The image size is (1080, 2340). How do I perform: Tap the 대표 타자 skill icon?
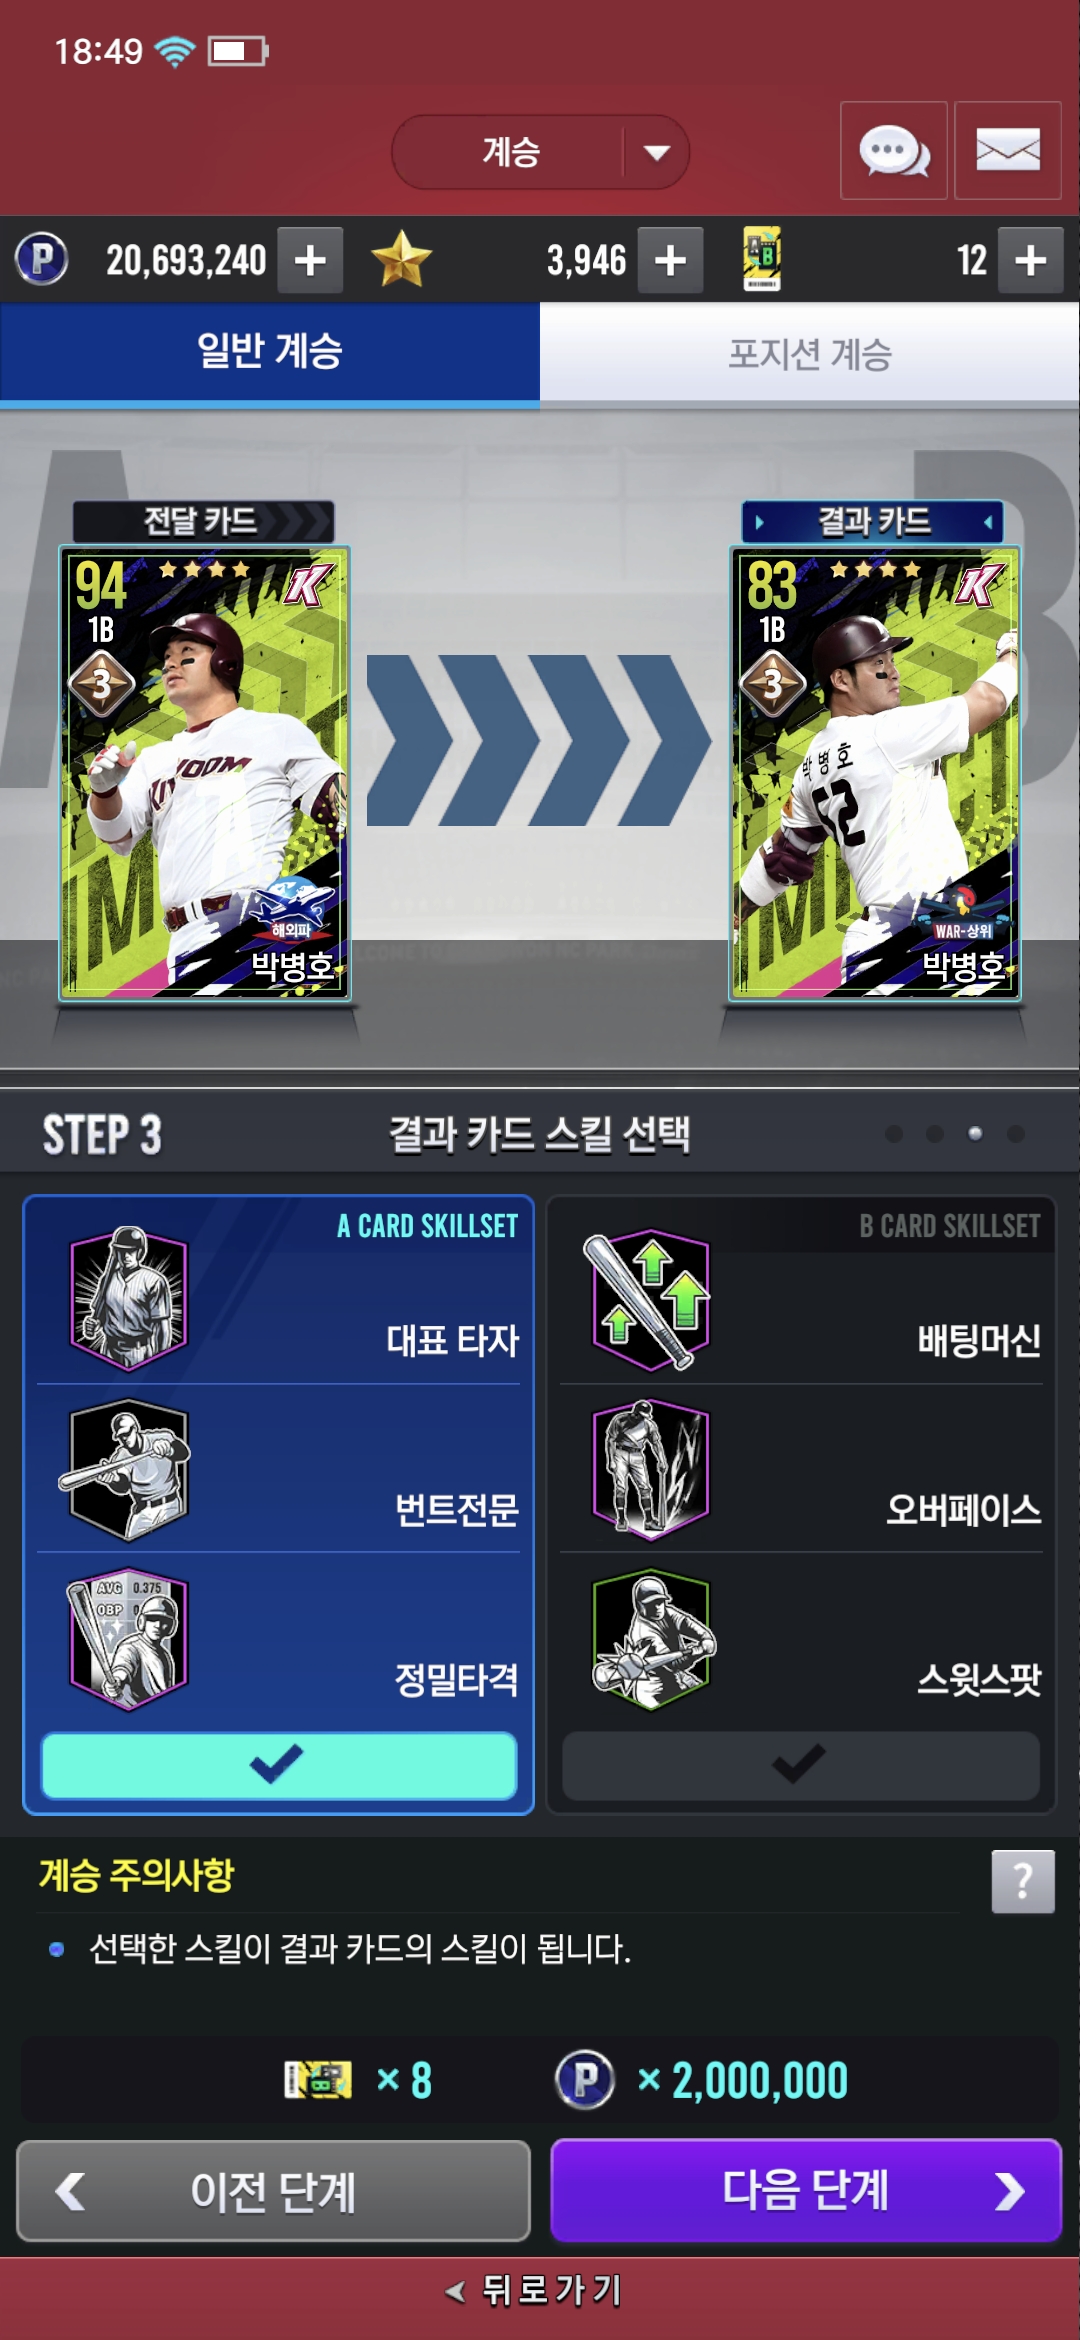(x=128, y=1298)
